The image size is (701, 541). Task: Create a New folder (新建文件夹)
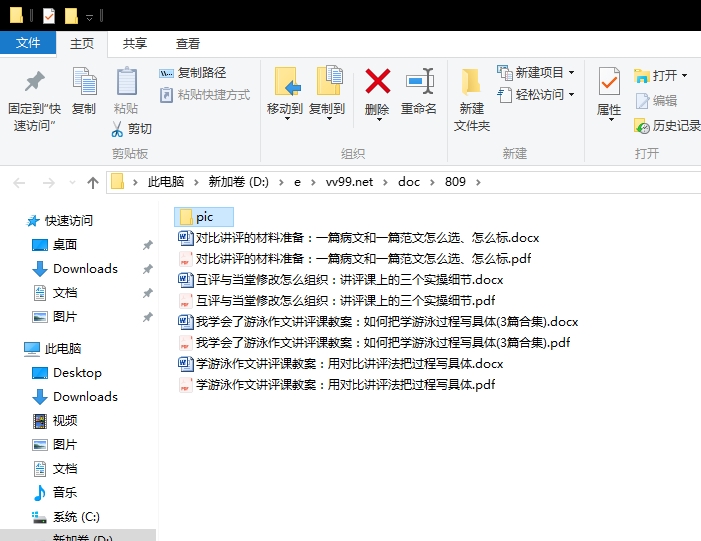click(x=472, y=98)
